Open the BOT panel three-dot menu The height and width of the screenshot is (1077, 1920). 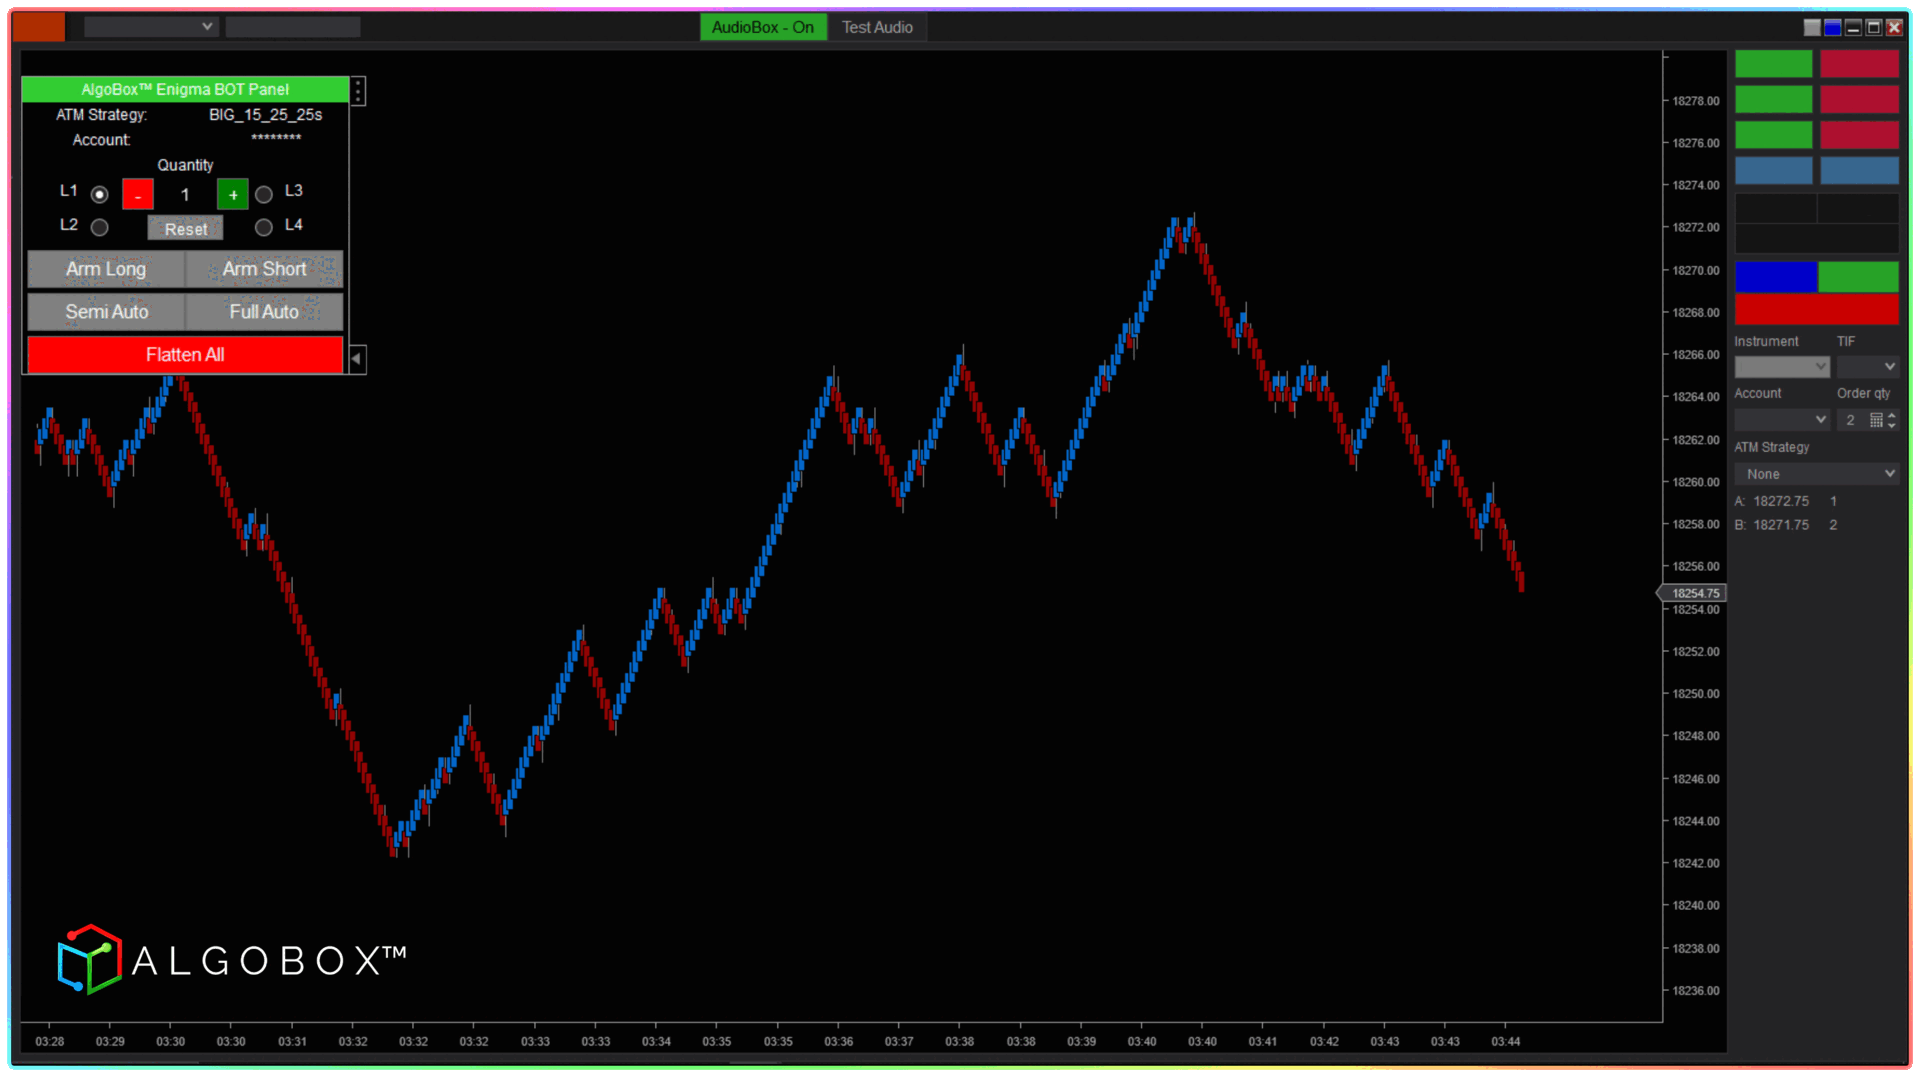358,91
